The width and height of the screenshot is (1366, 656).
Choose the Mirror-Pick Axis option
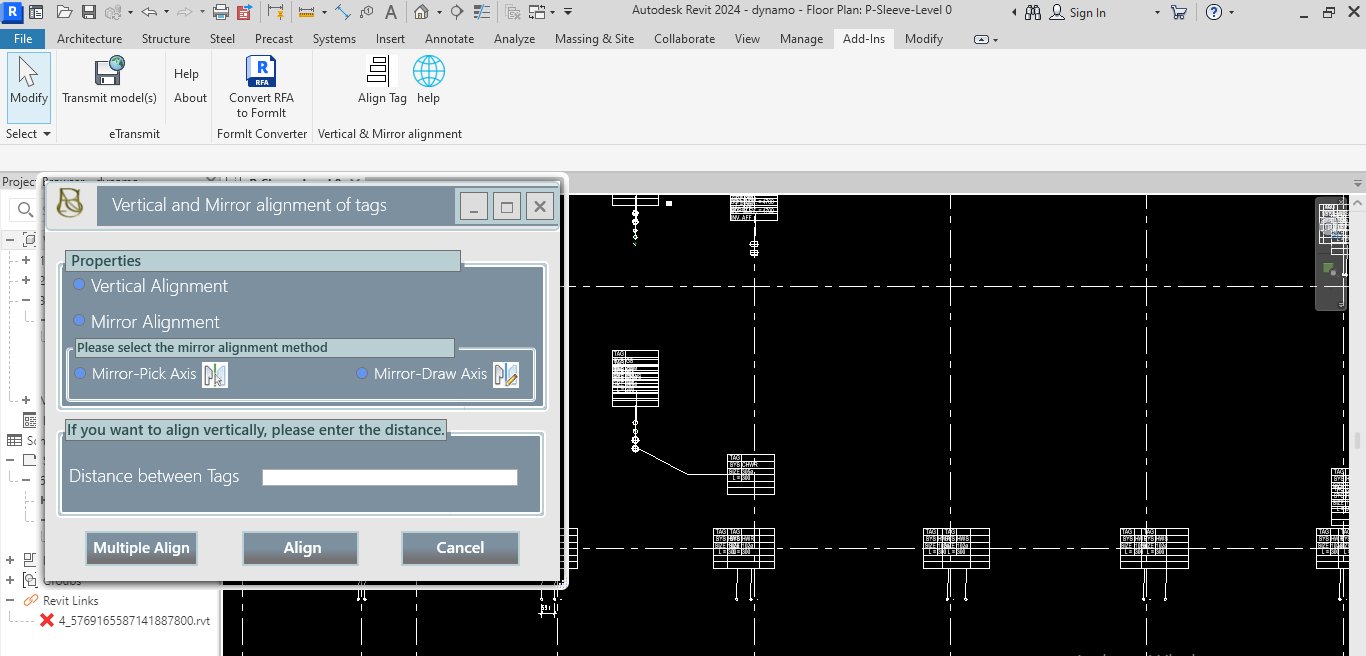pyautogui.click(x=81, y=373)
